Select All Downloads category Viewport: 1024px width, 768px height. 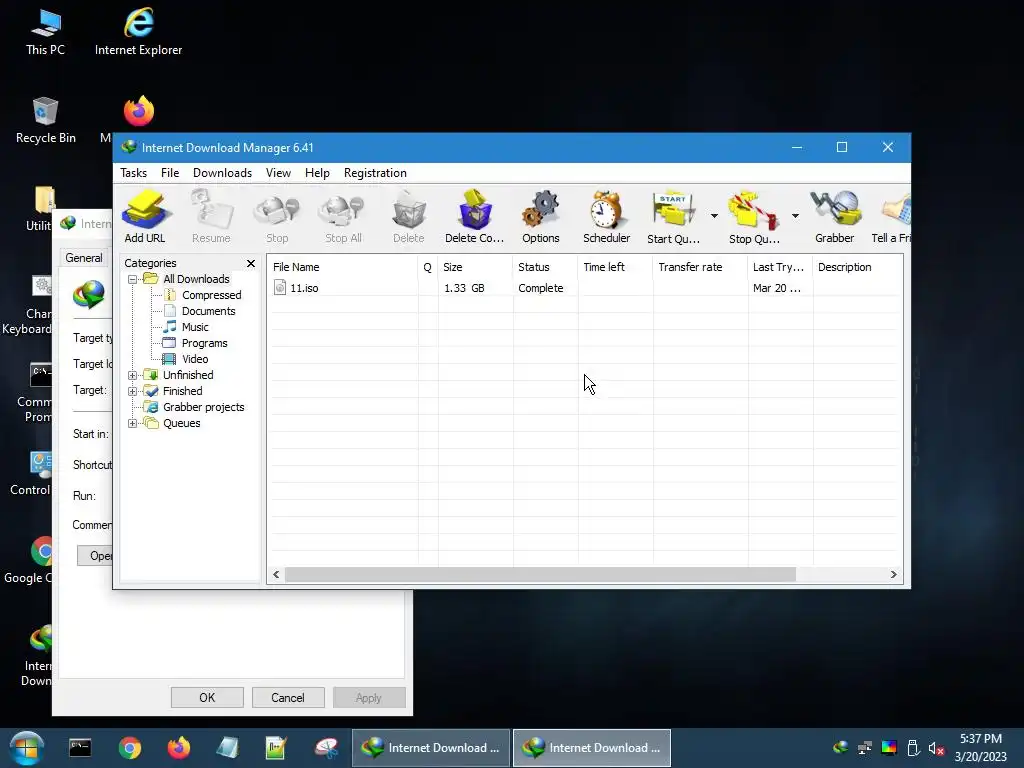pyautogui.click(x=196, y=279)
